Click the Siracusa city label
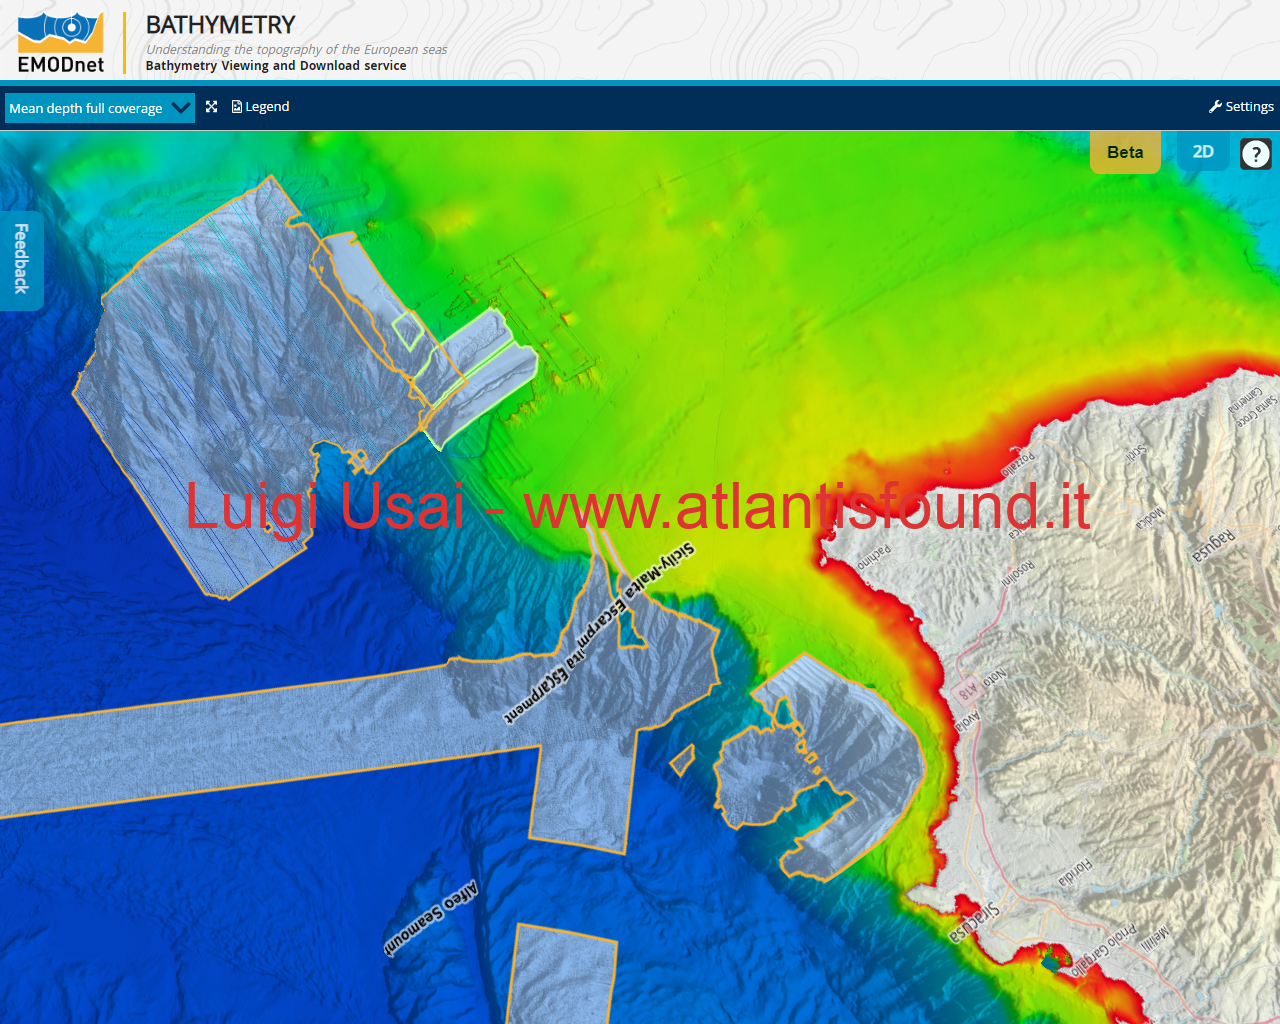 [974, 921]
